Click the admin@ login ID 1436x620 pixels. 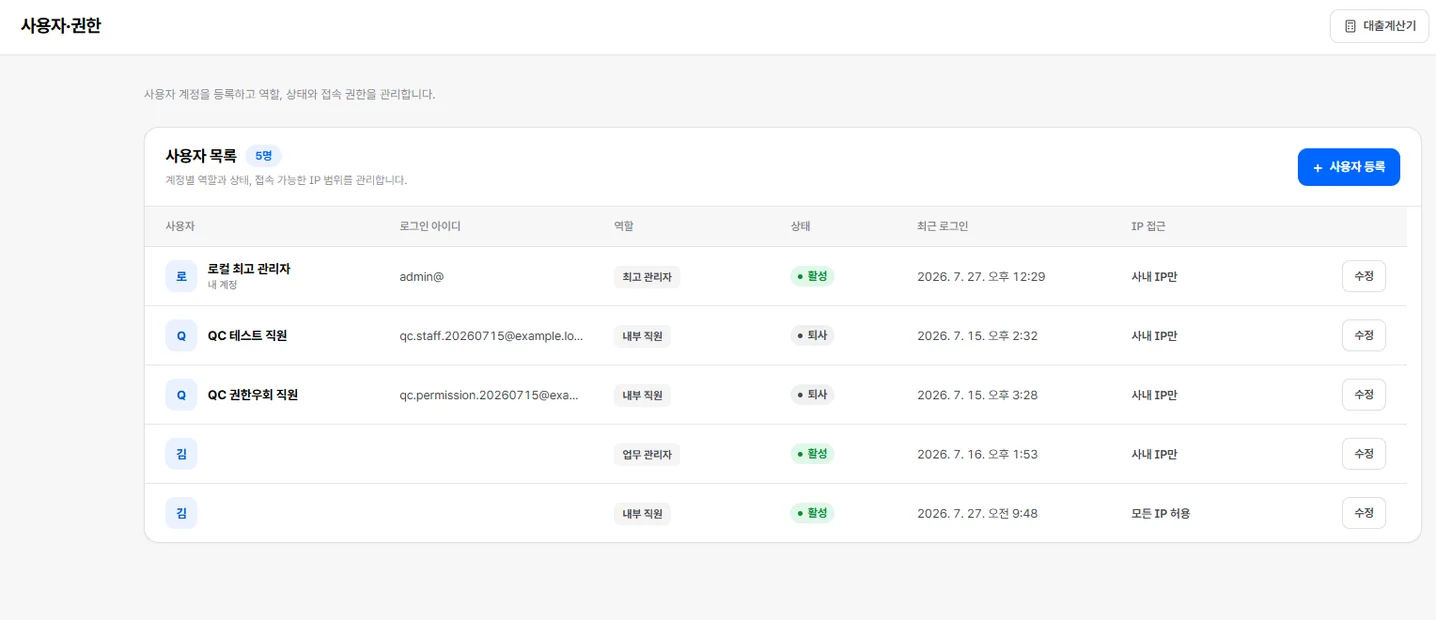421,277
